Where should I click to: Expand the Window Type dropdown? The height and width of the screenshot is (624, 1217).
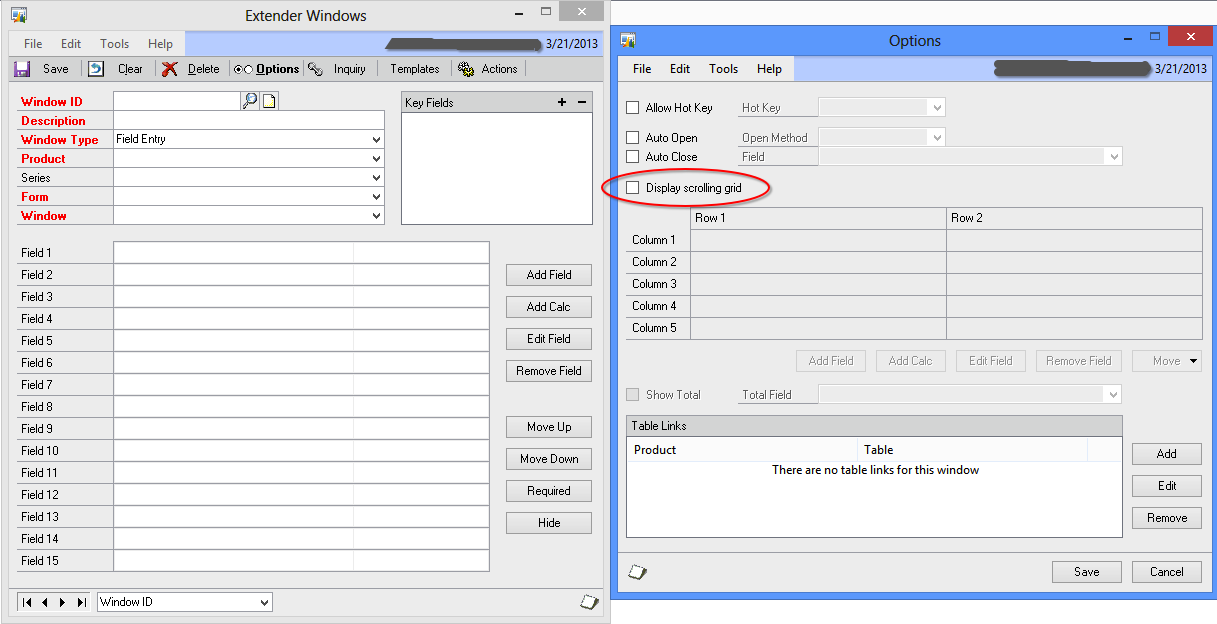[x=376, y=140]
